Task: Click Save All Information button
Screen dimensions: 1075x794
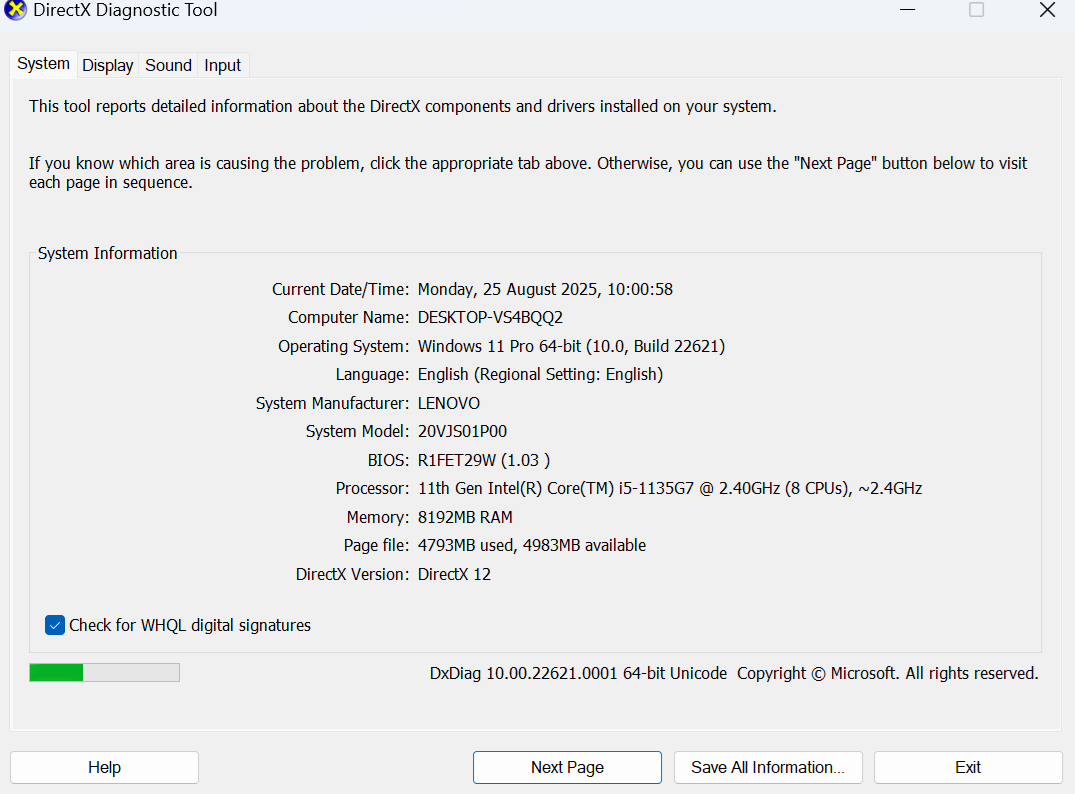Action: tap(767, 767)
